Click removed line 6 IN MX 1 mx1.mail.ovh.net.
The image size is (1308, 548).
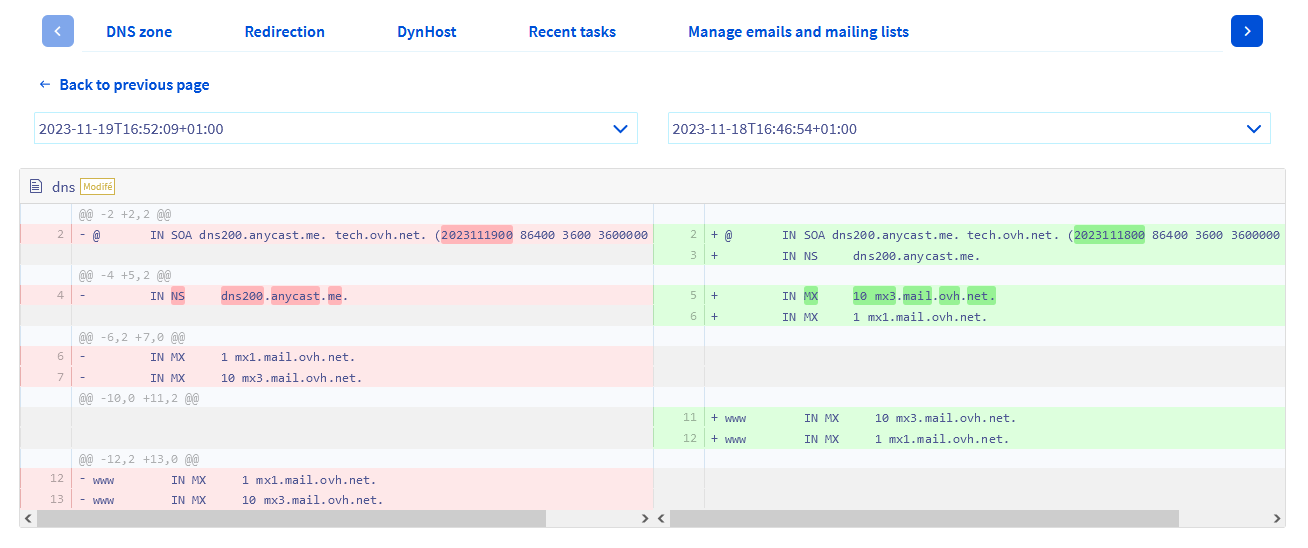336,357
